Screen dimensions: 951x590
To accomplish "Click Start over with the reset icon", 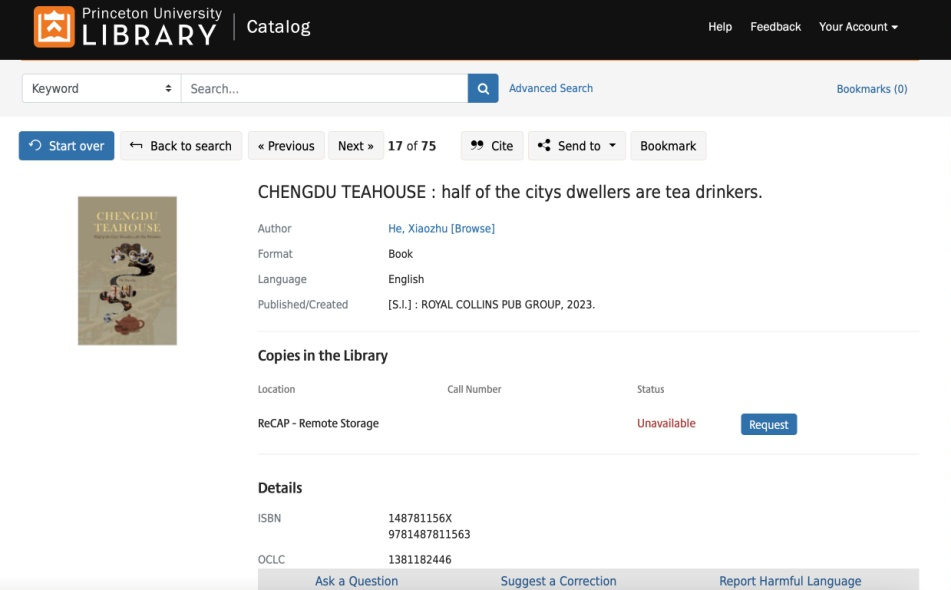I will point(67,146).
